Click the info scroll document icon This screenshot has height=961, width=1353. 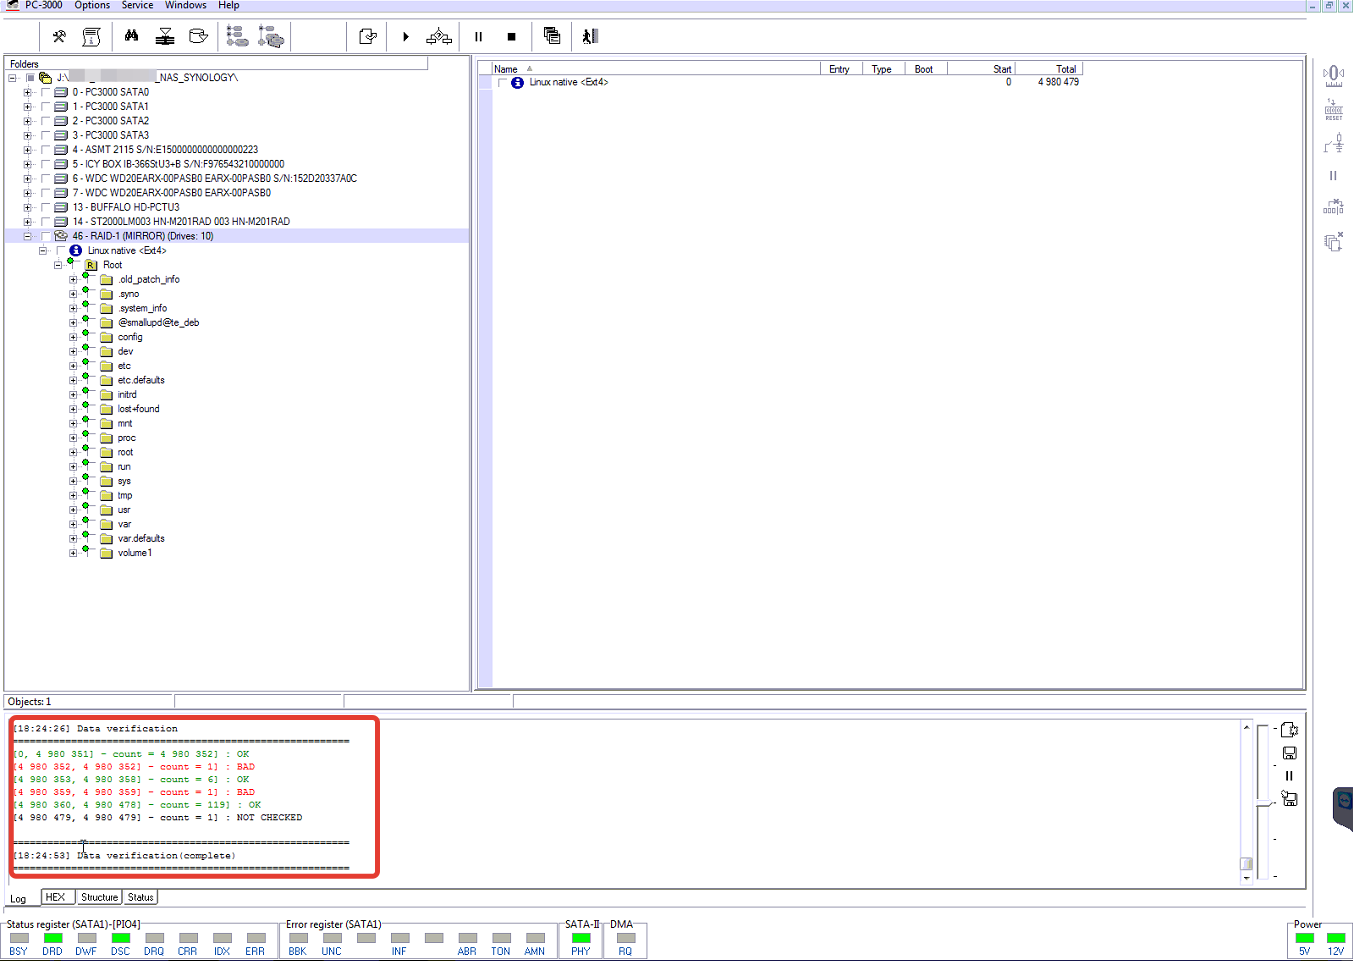(x=91, y=37)
